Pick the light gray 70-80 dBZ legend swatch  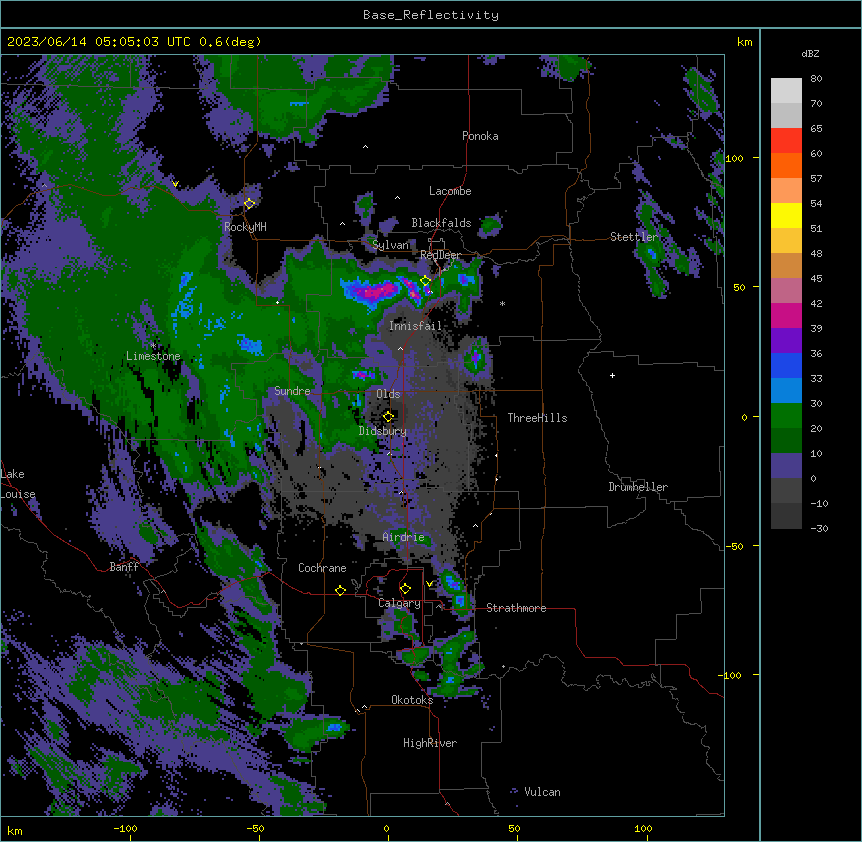(786, 91)
